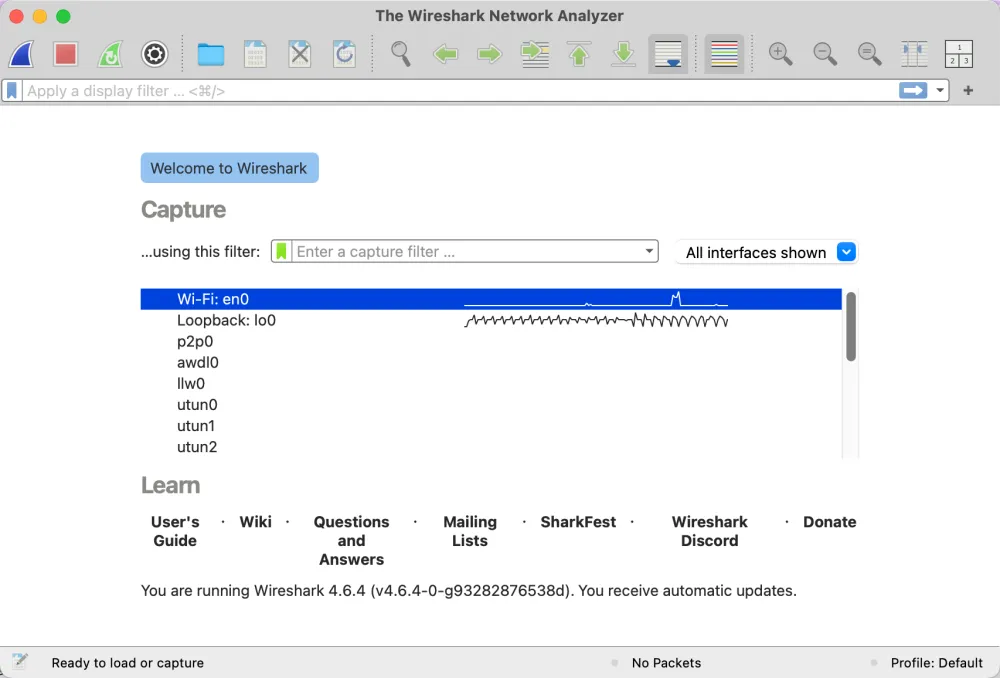This screenshot has height=678, width=1000.
Task: Select Wi-Fi: en0 interface
Action: (491, 299)
